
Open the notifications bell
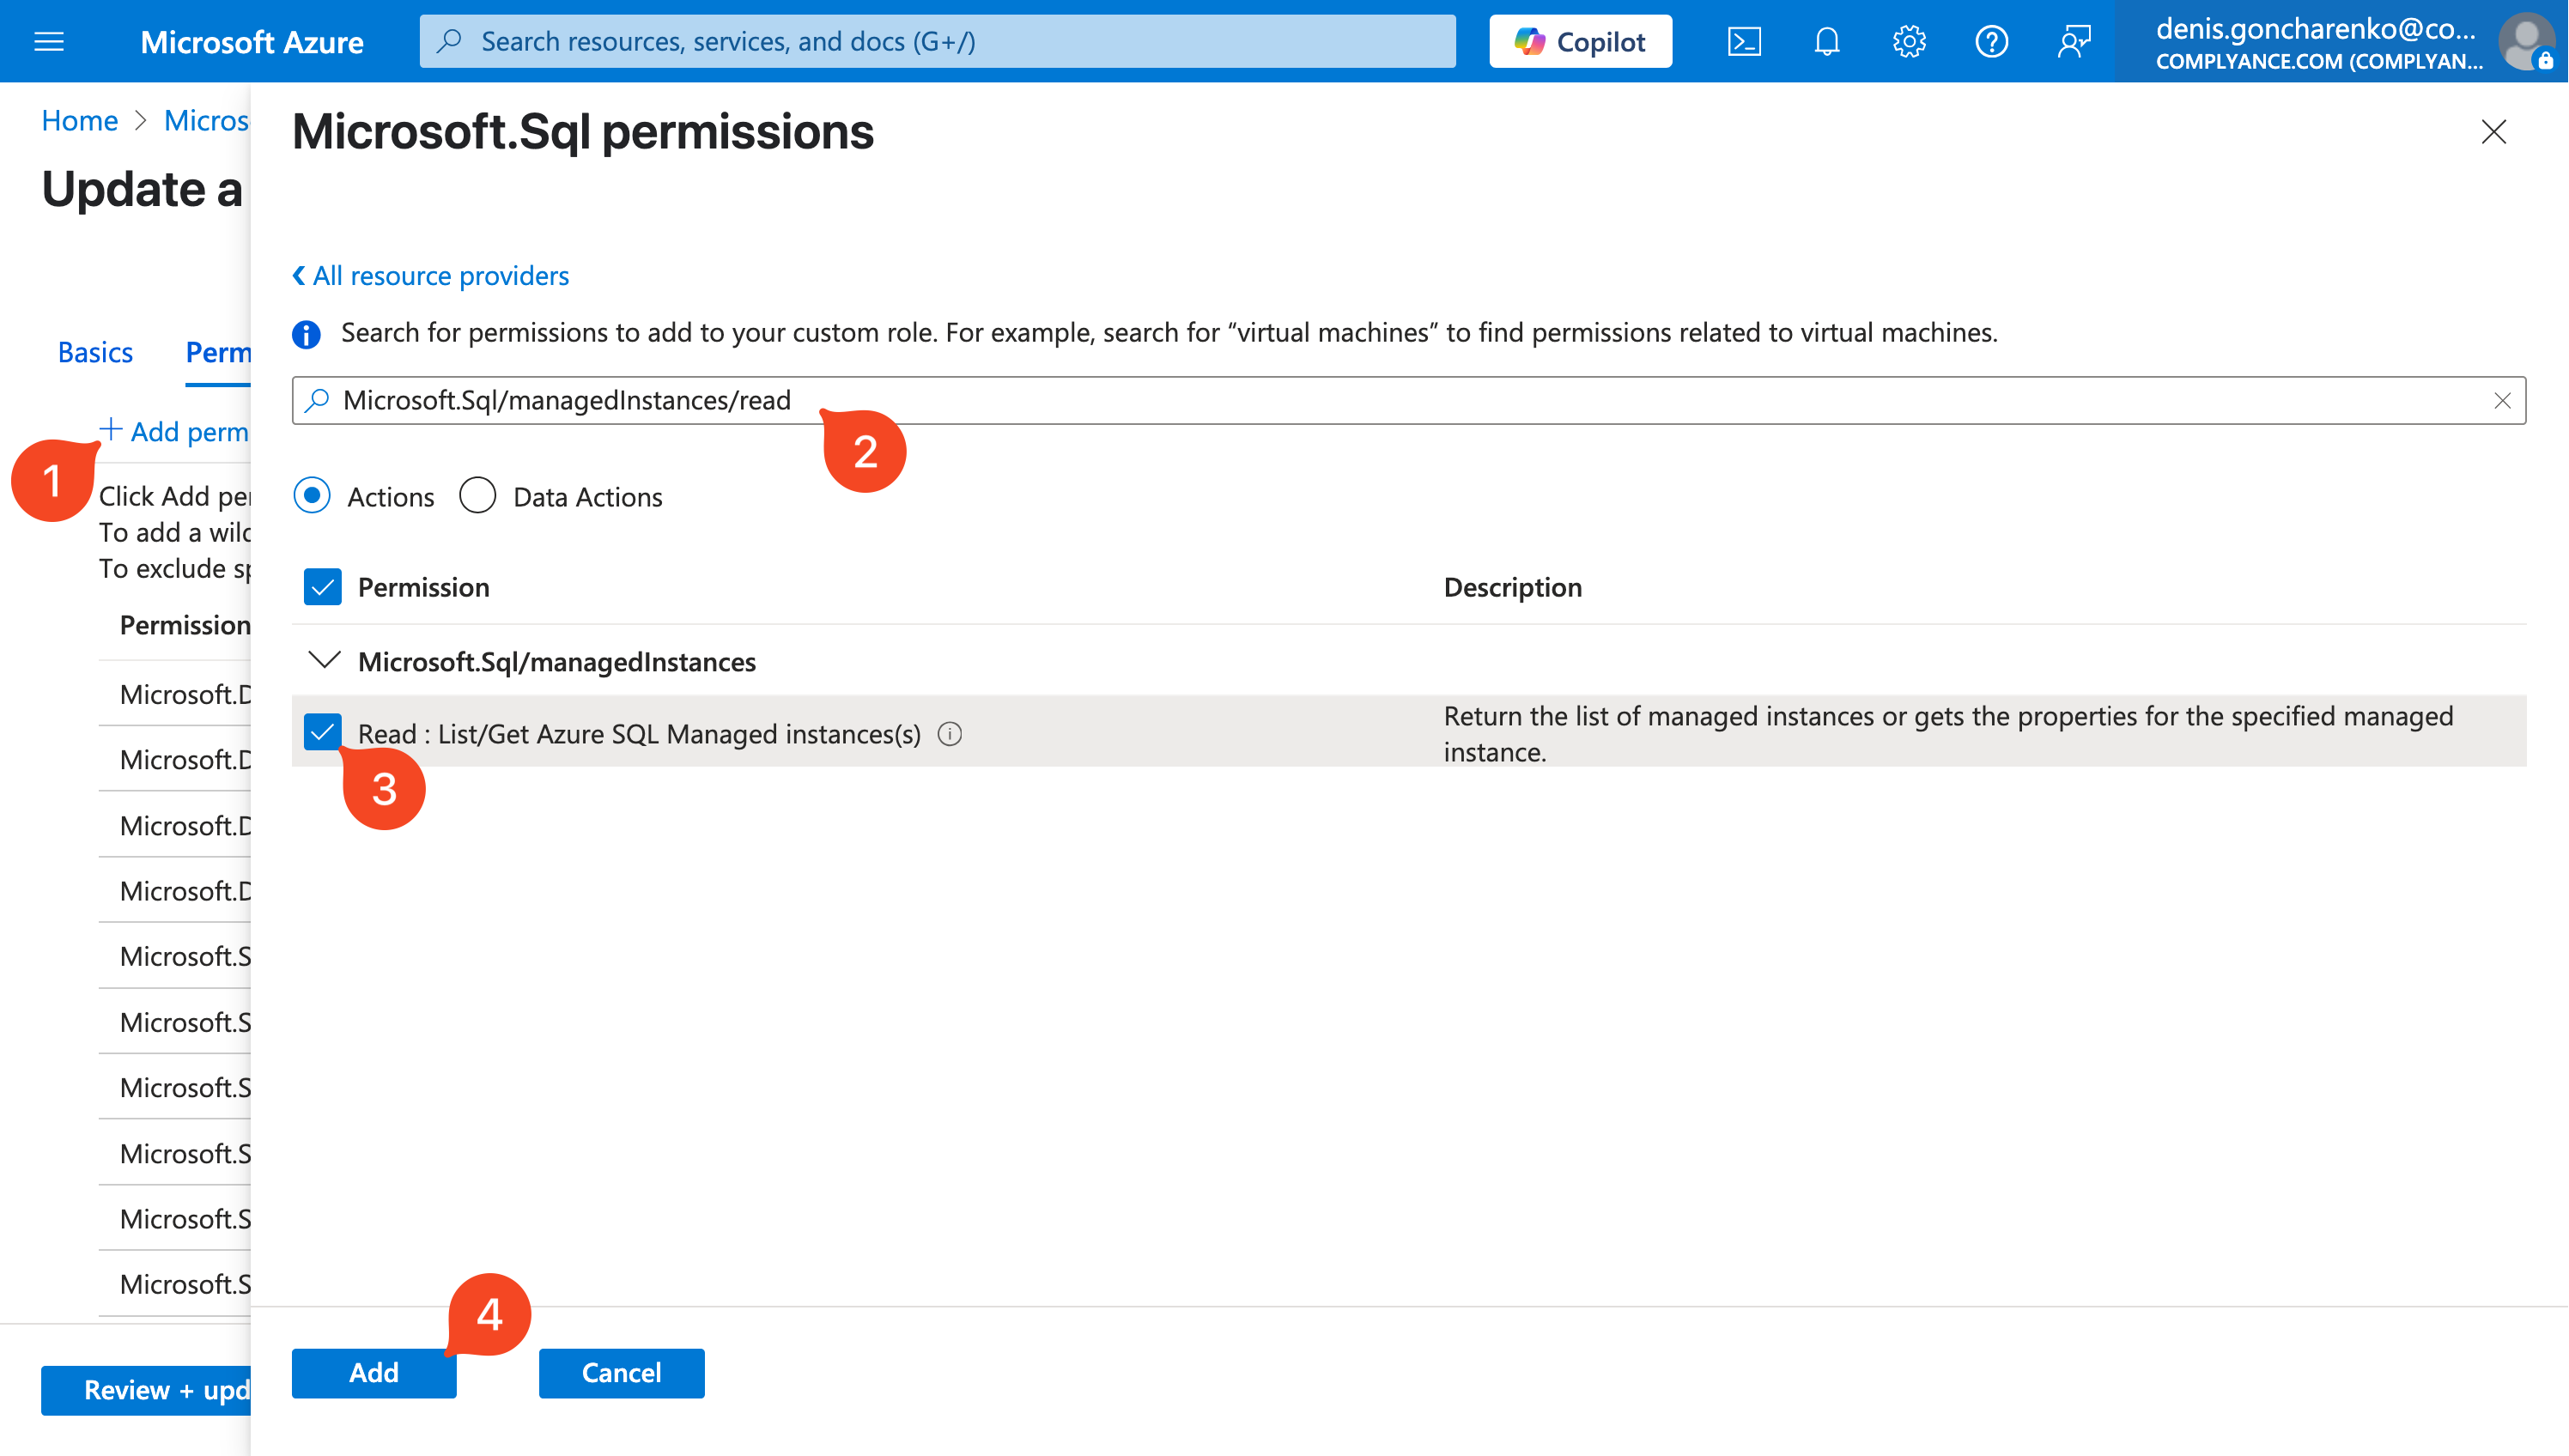[1826, 41]
